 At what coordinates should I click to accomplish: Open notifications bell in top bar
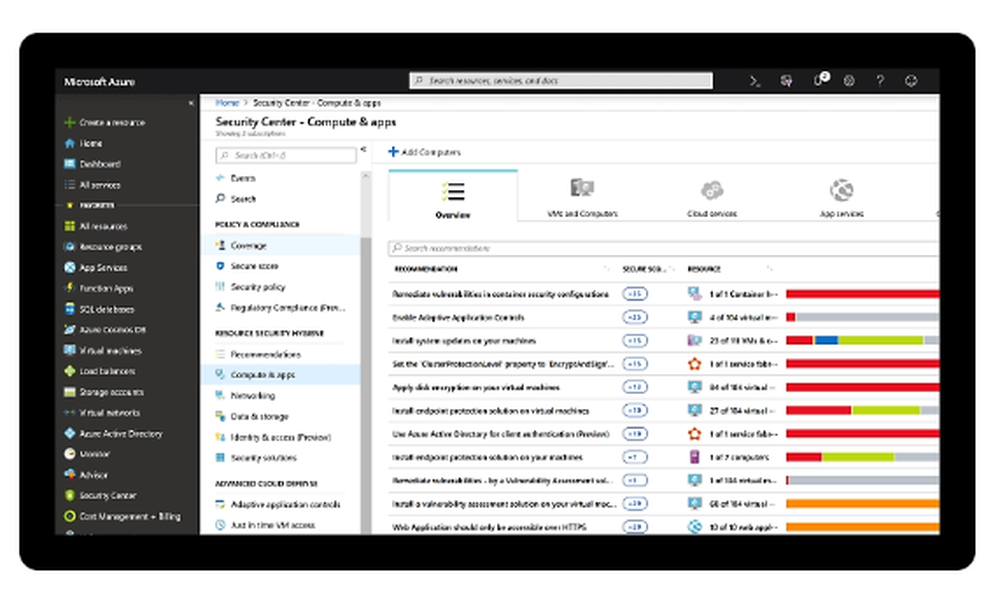819,80
